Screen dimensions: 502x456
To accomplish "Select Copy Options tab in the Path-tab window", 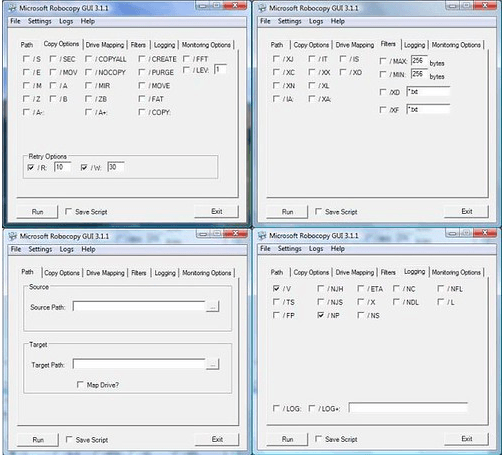I will tap(62, 273).
